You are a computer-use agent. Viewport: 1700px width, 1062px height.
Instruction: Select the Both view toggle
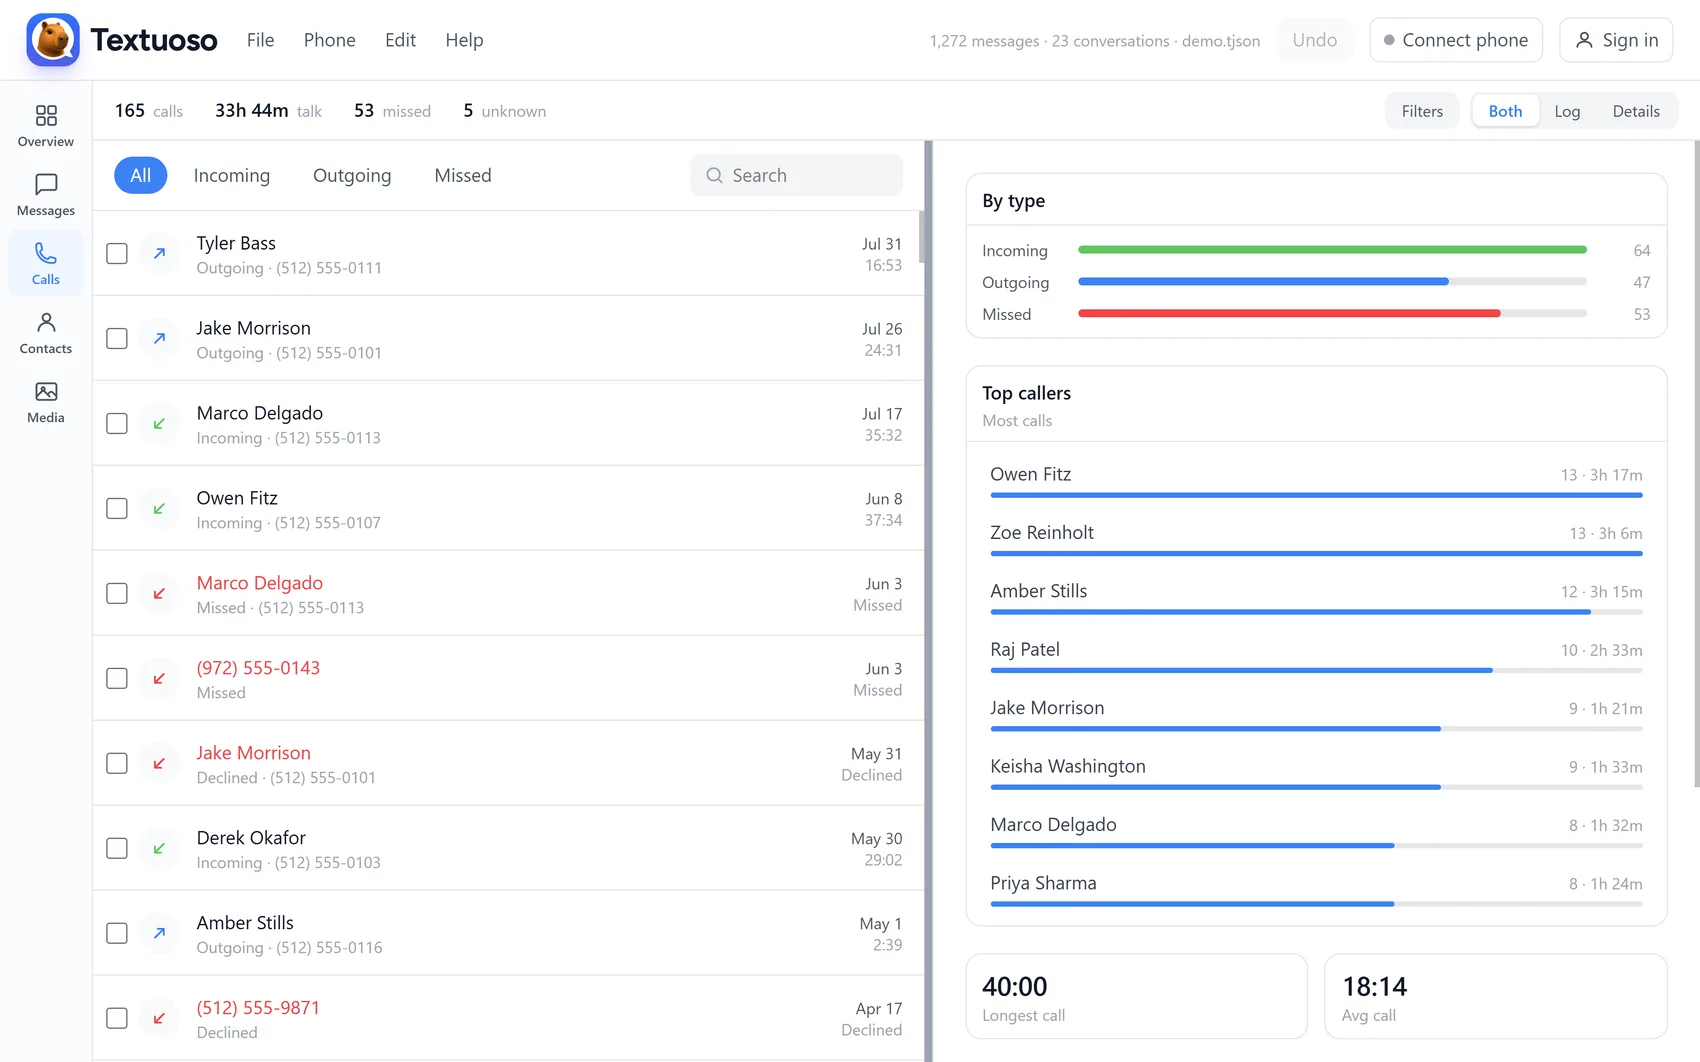(1505, 111)
